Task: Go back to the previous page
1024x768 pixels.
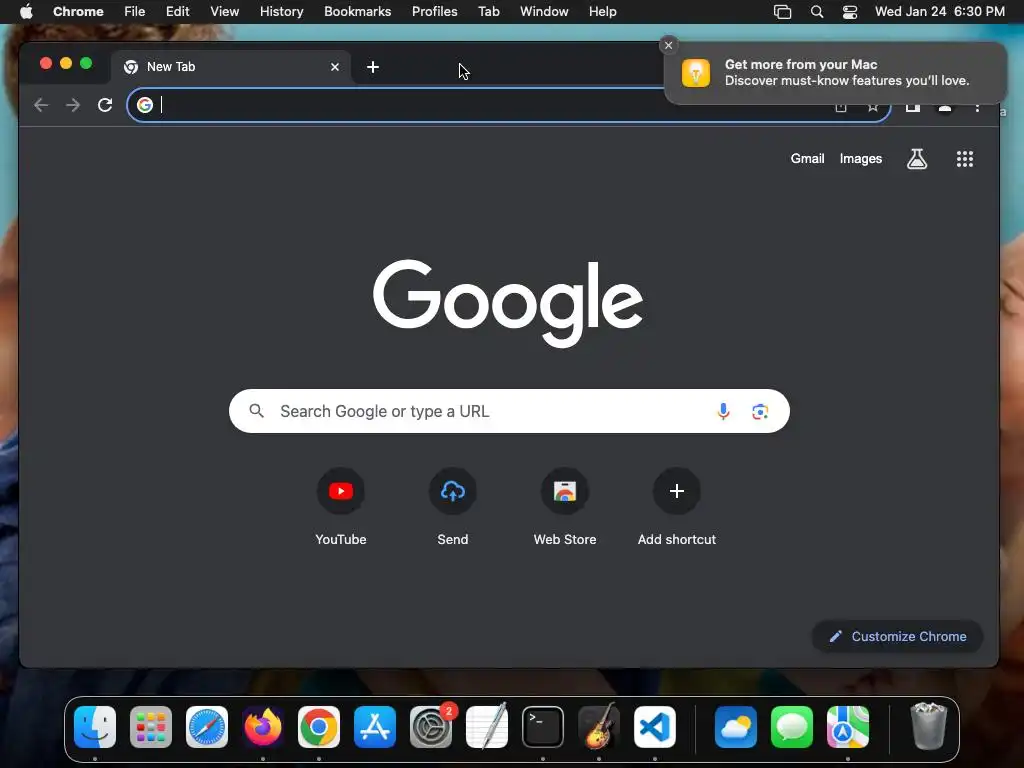Action: (x=41, y=105)
